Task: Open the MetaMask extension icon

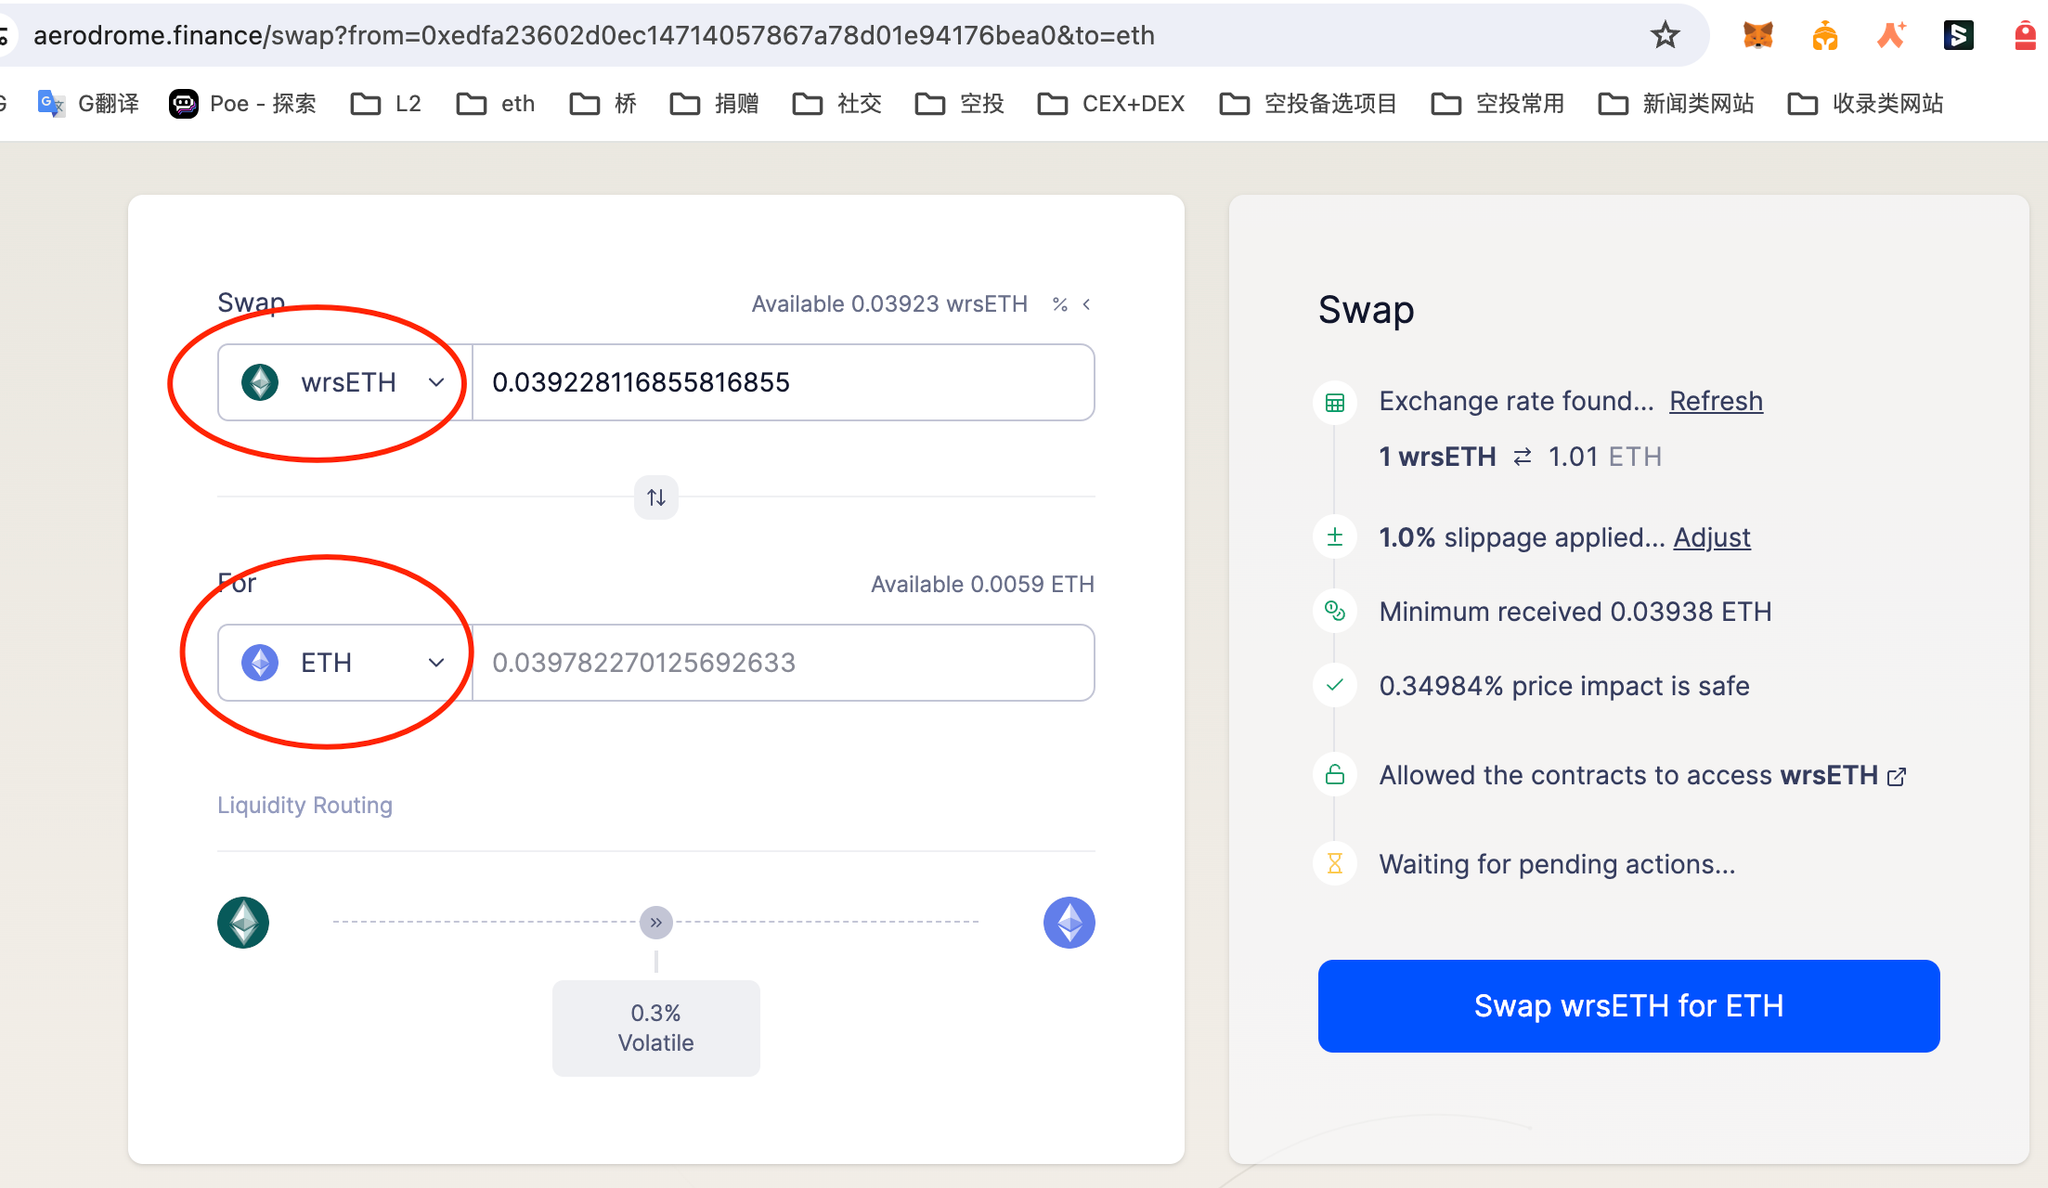Action: pos(1758,35)
